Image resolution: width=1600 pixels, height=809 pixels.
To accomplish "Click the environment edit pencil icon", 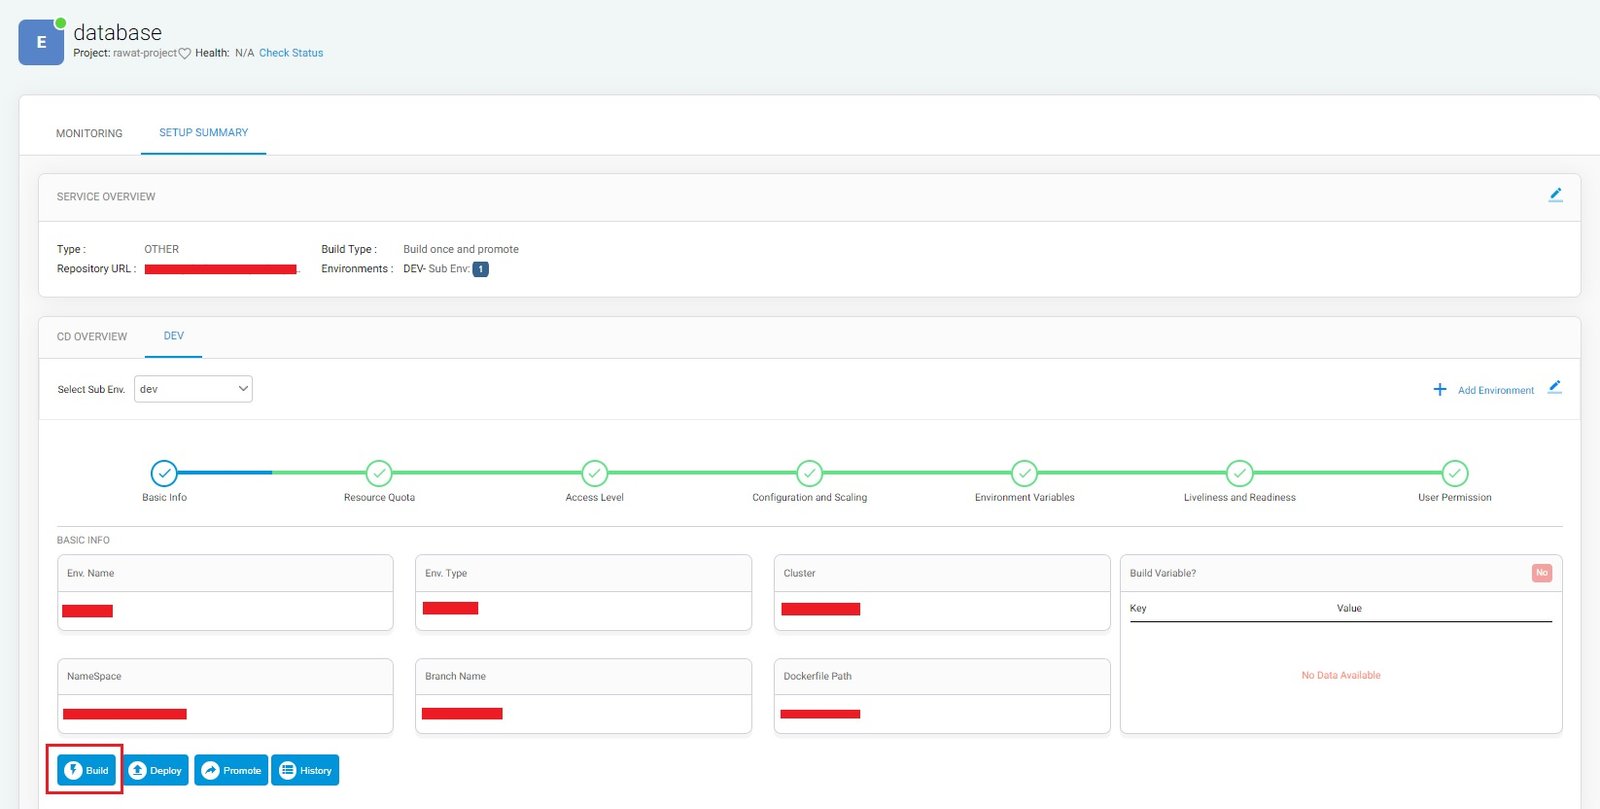I will click(1554, 388).
